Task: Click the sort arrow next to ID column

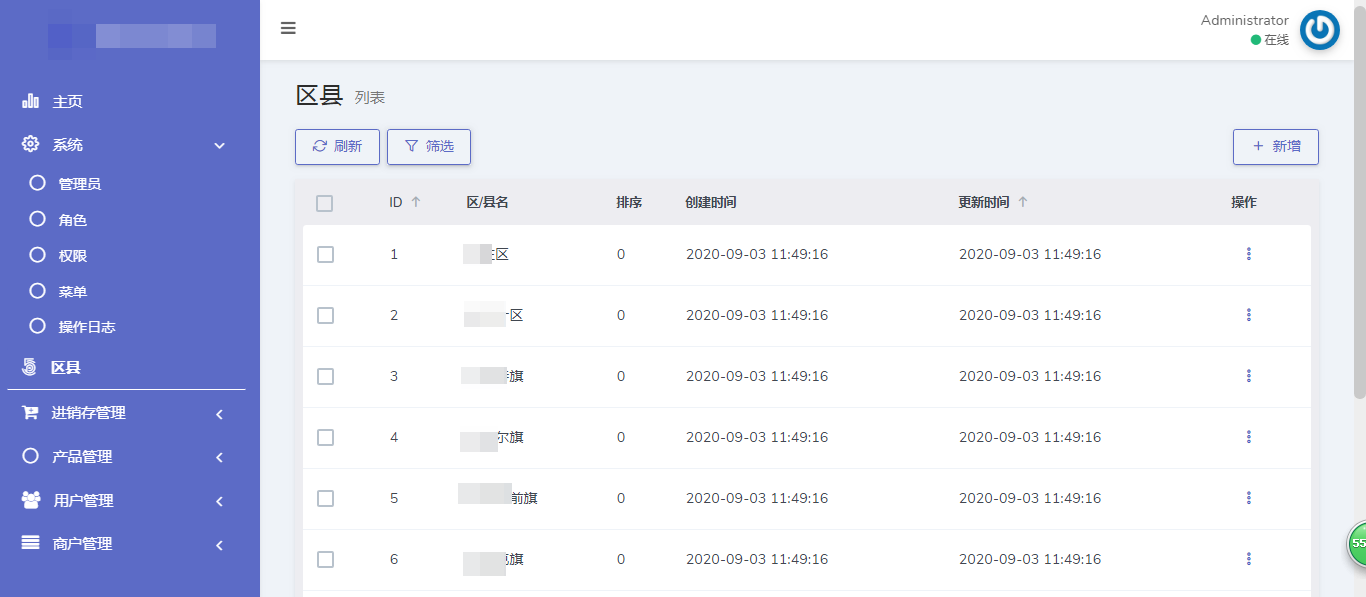Action: [416, 202]
